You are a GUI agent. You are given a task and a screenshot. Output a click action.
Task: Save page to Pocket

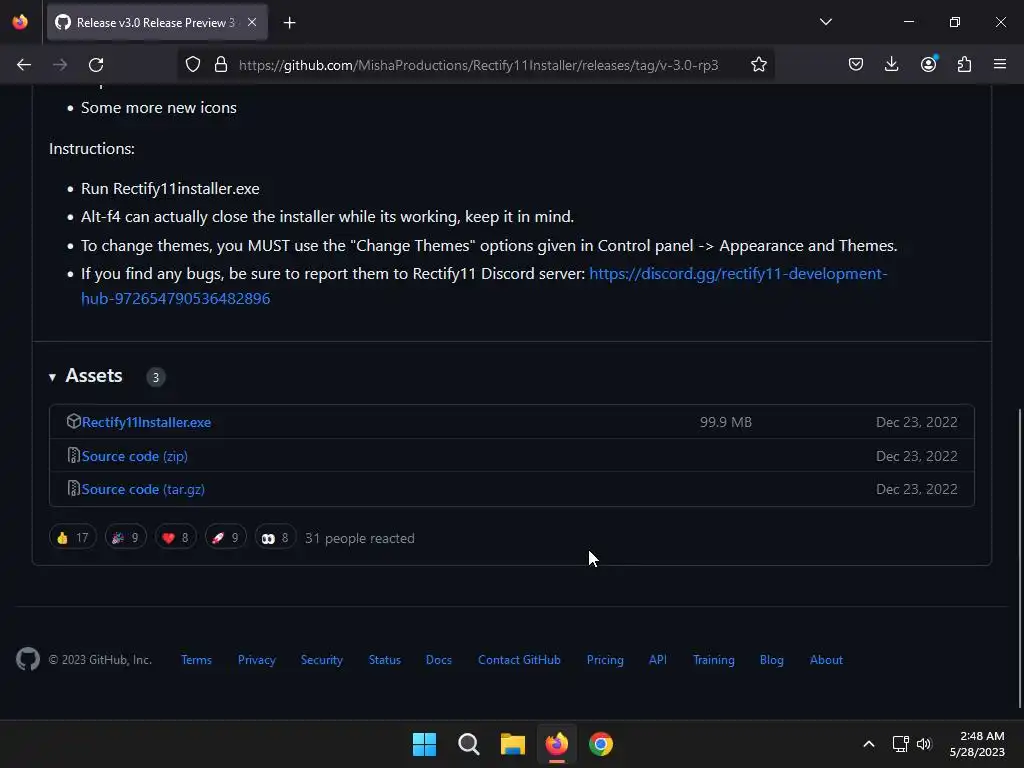click(856, 65)
